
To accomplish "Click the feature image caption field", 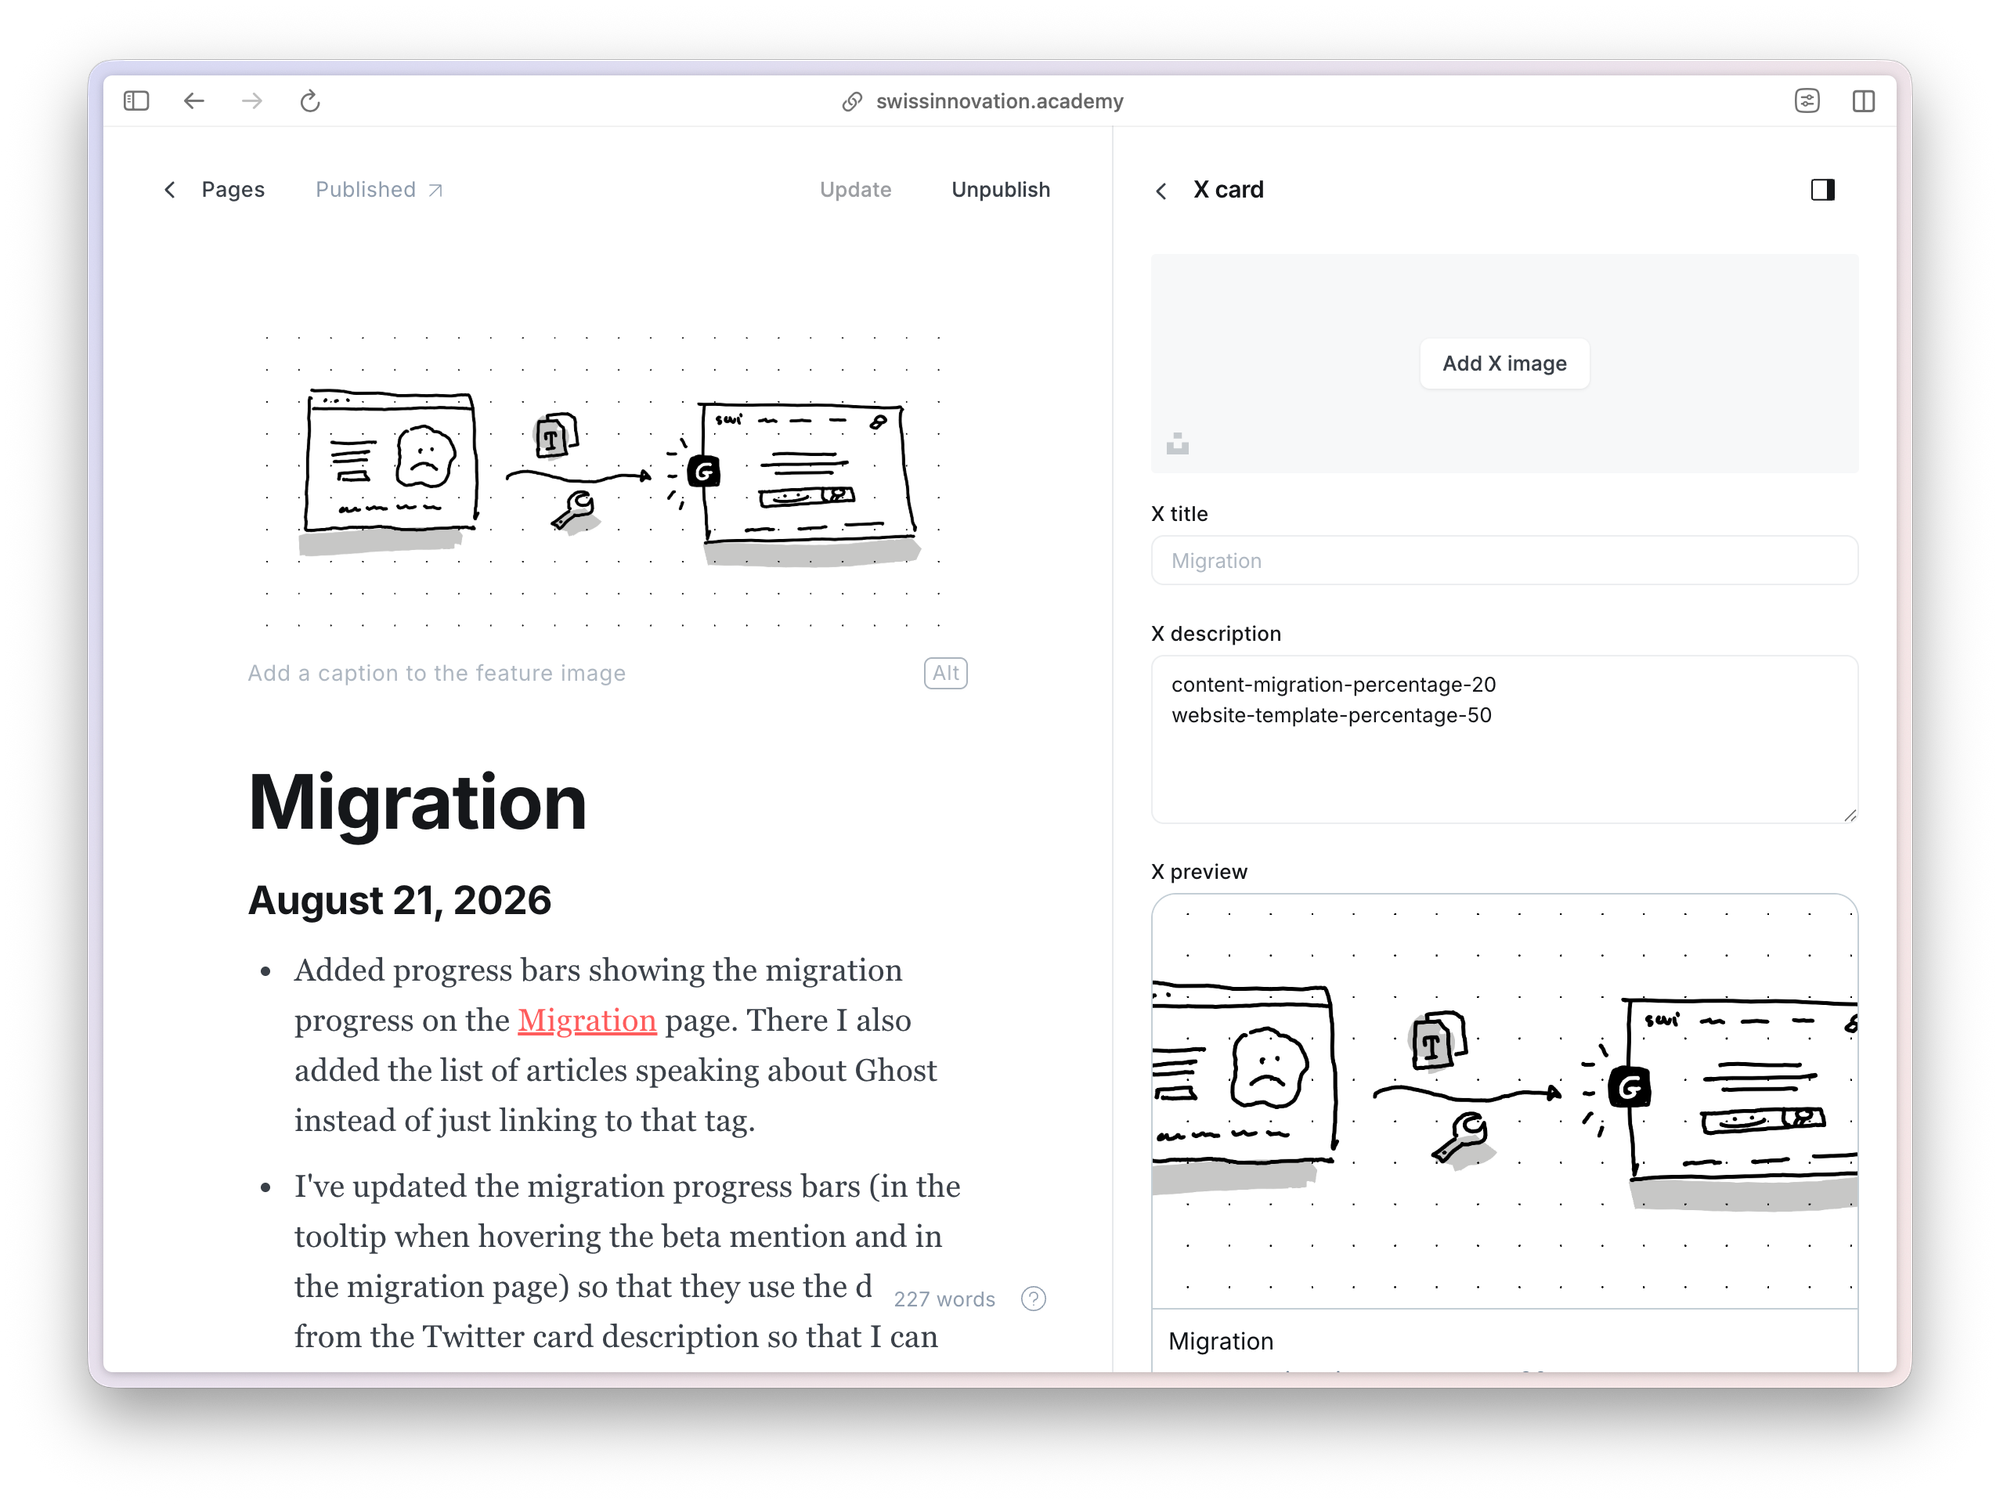I will (437, 673).
